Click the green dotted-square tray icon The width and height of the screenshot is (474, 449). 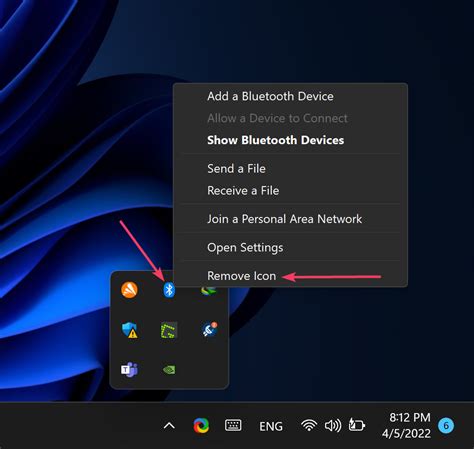(x=169, y=330)
